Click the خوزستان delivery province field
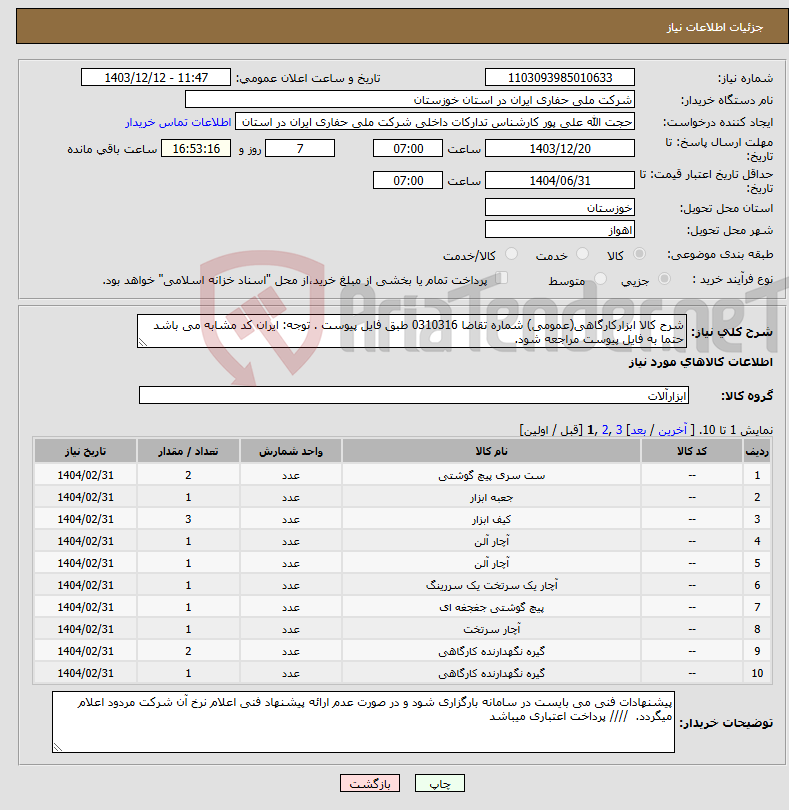The height and width of the screenshot is (810, 789). [560, 208]
